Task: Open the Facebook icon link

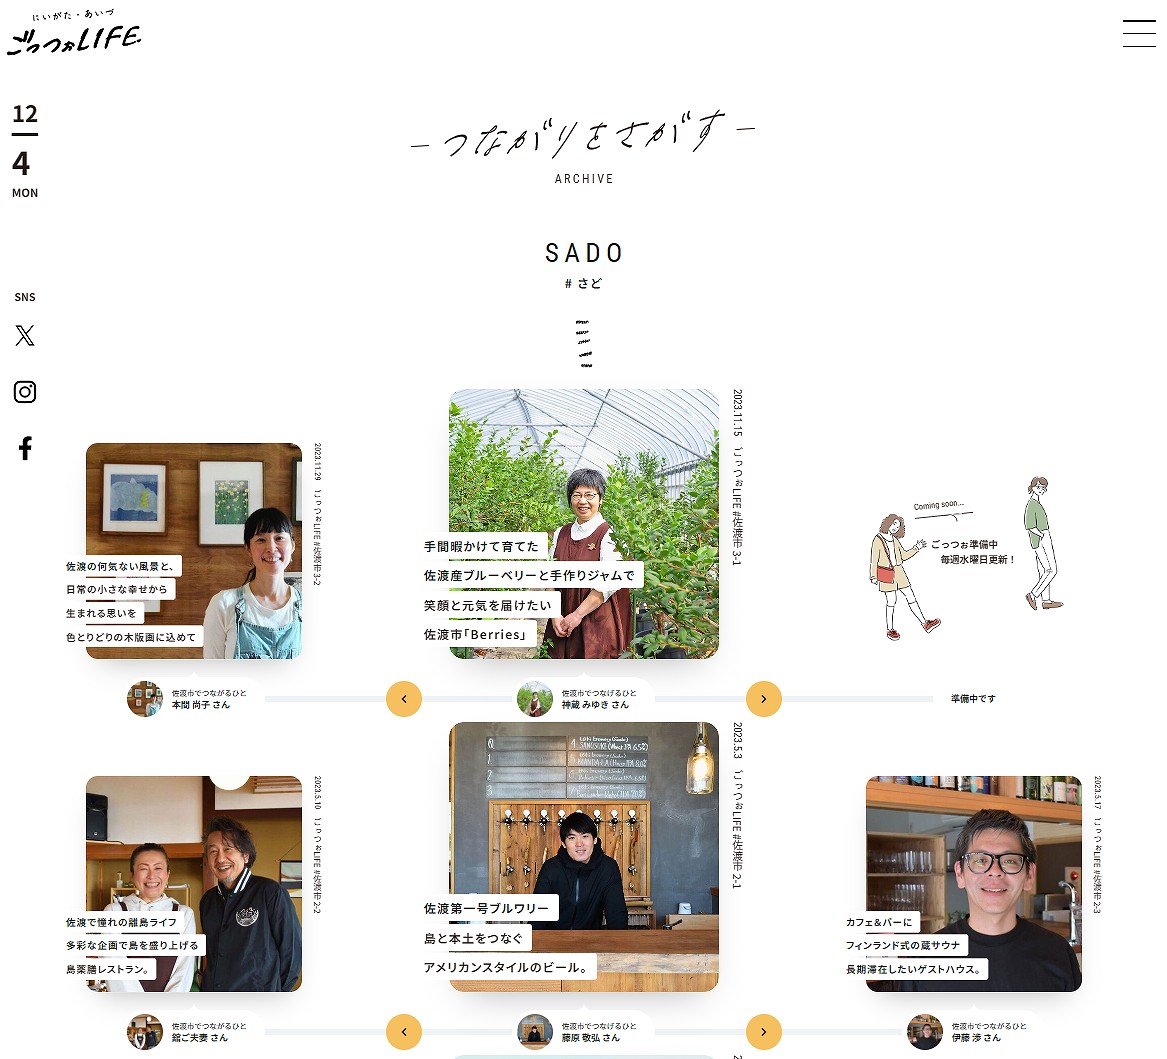Action: [x=25, y=448]
